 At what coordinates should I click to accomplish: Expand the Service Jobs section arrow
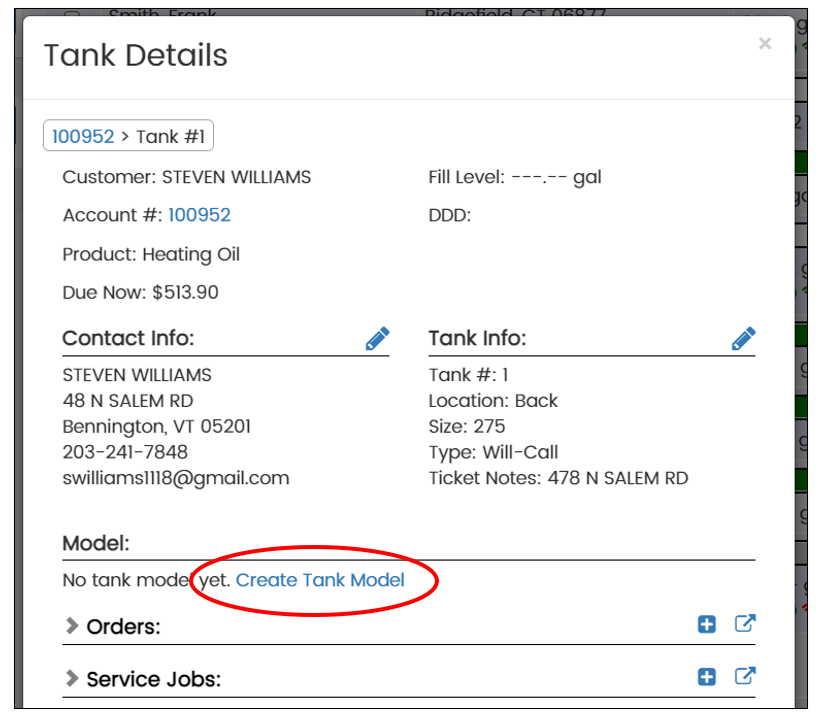pos(72,679)
